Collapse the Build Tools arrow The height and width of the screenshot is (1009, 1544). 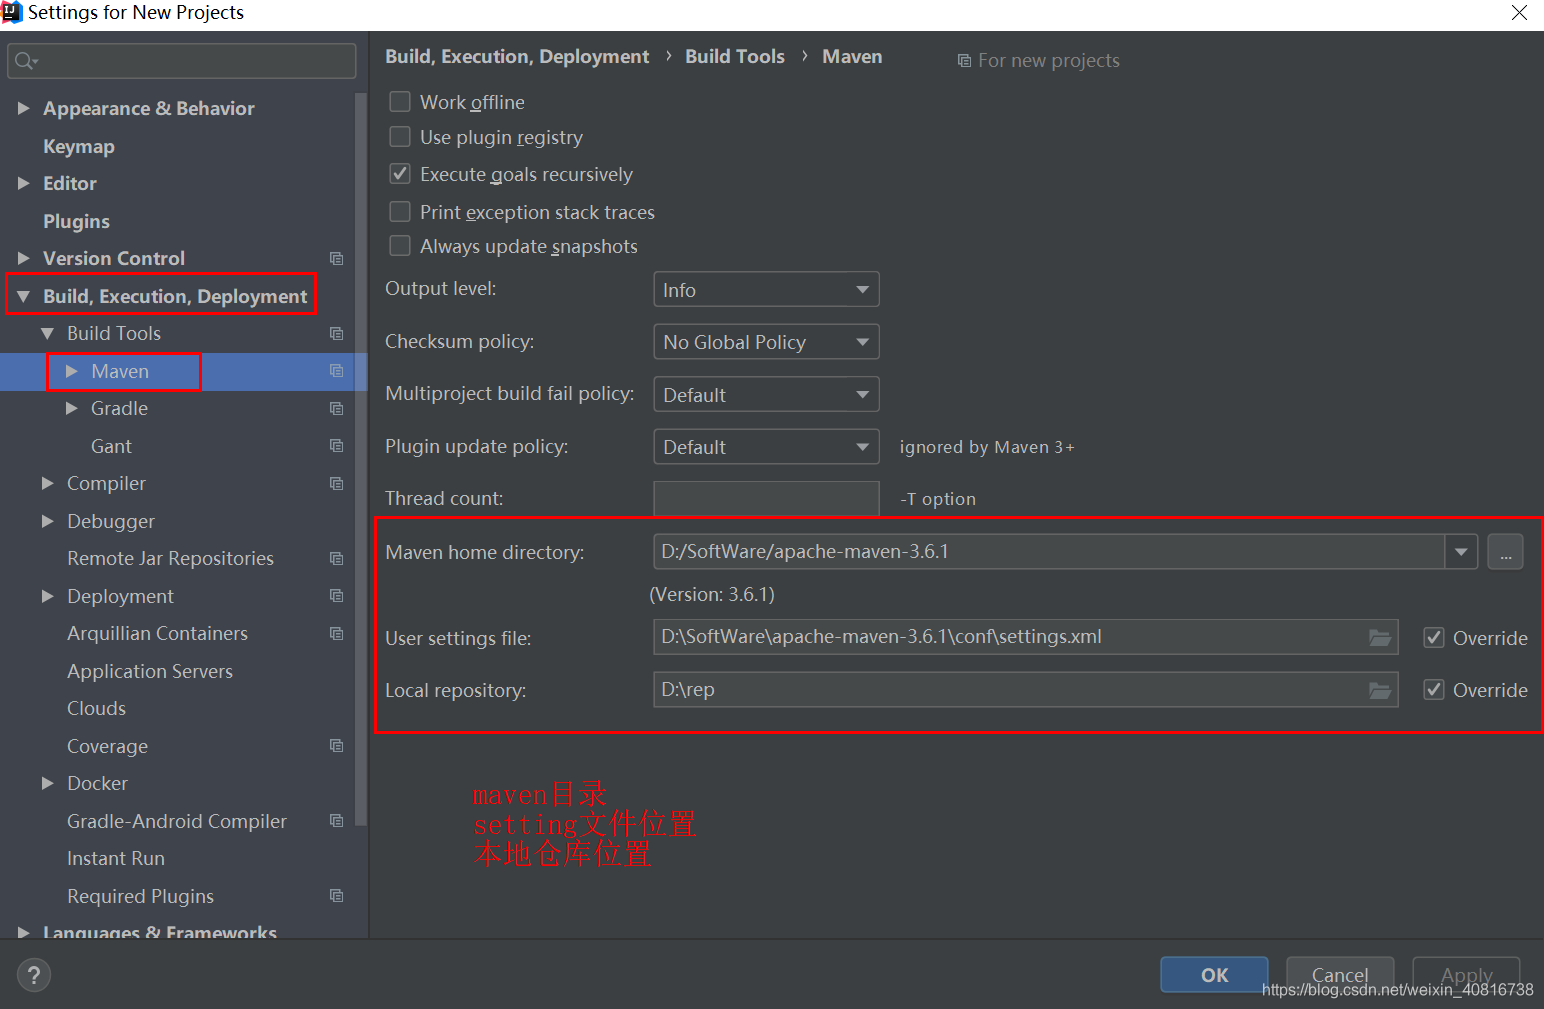click(48, 334)
